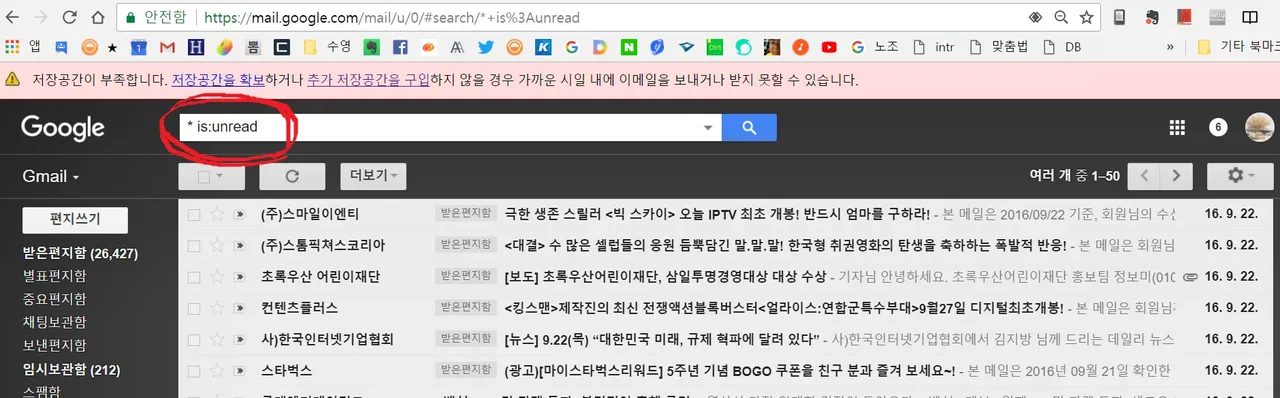Image resolution: width=1280 pixels, height=398 pixels.
Task: Open the green Dict bookmark
Action: coord(715,46)
